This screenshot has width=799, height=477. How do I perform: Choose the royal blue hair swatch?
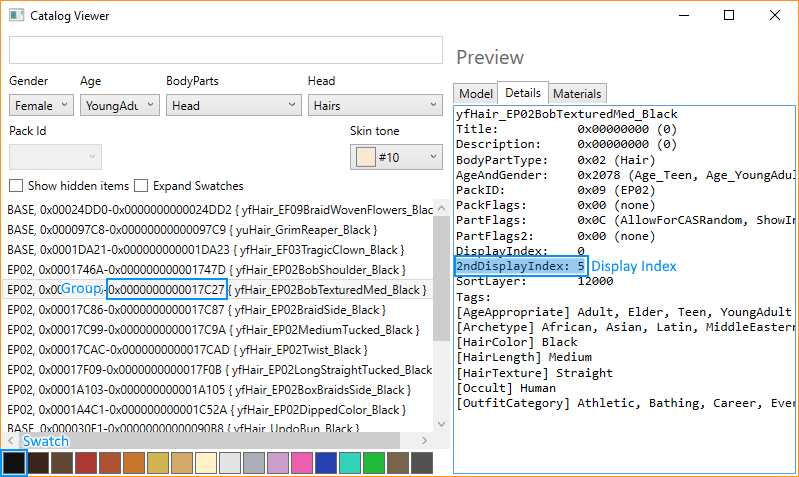click(324, 463)
